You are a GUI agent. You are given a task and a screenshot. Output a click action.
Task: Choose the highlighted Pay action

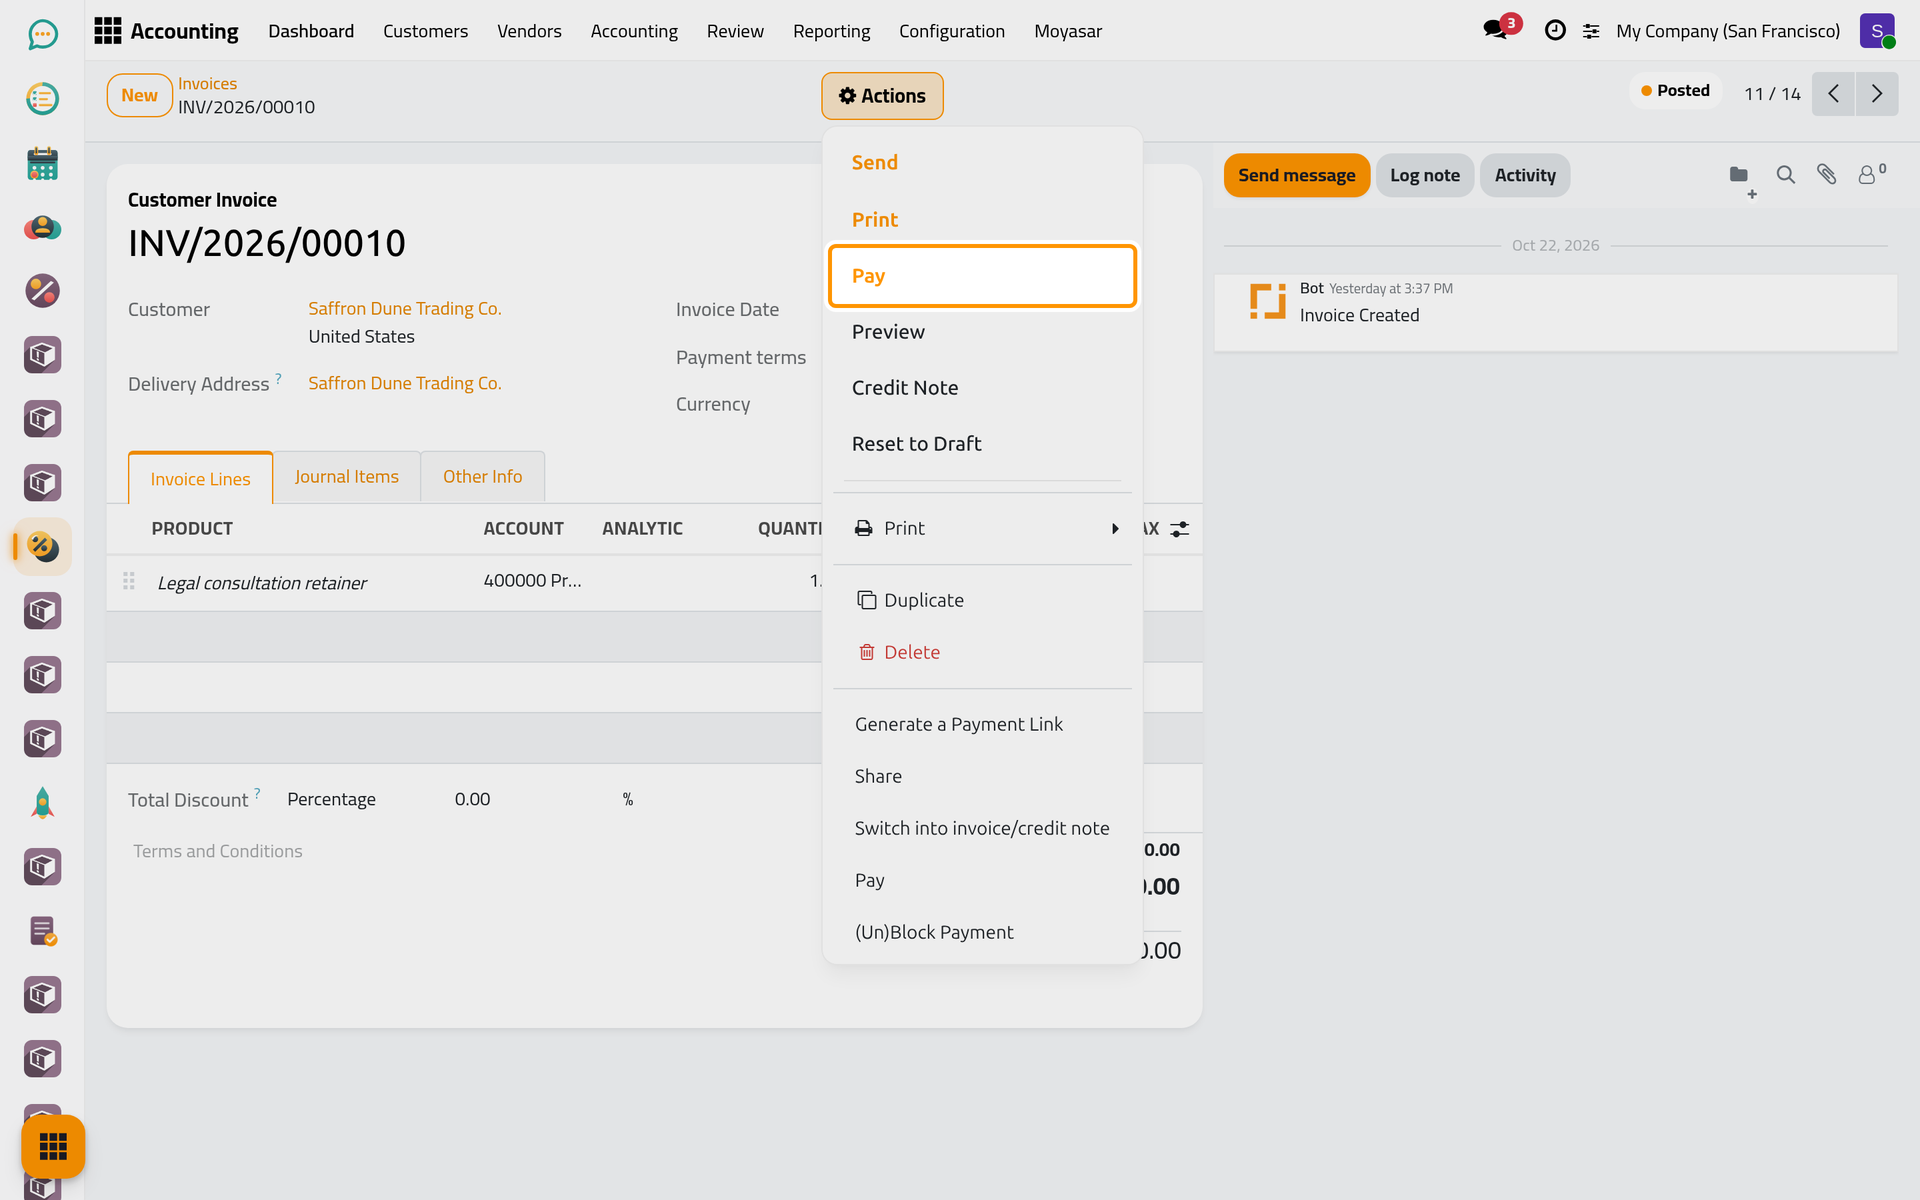pos(982,276)
